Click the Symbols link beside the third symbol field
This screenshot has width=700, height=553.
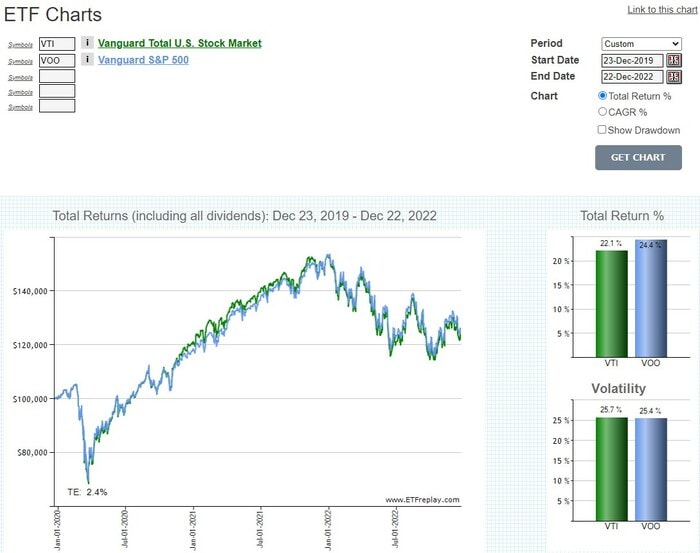pos(21,77)
